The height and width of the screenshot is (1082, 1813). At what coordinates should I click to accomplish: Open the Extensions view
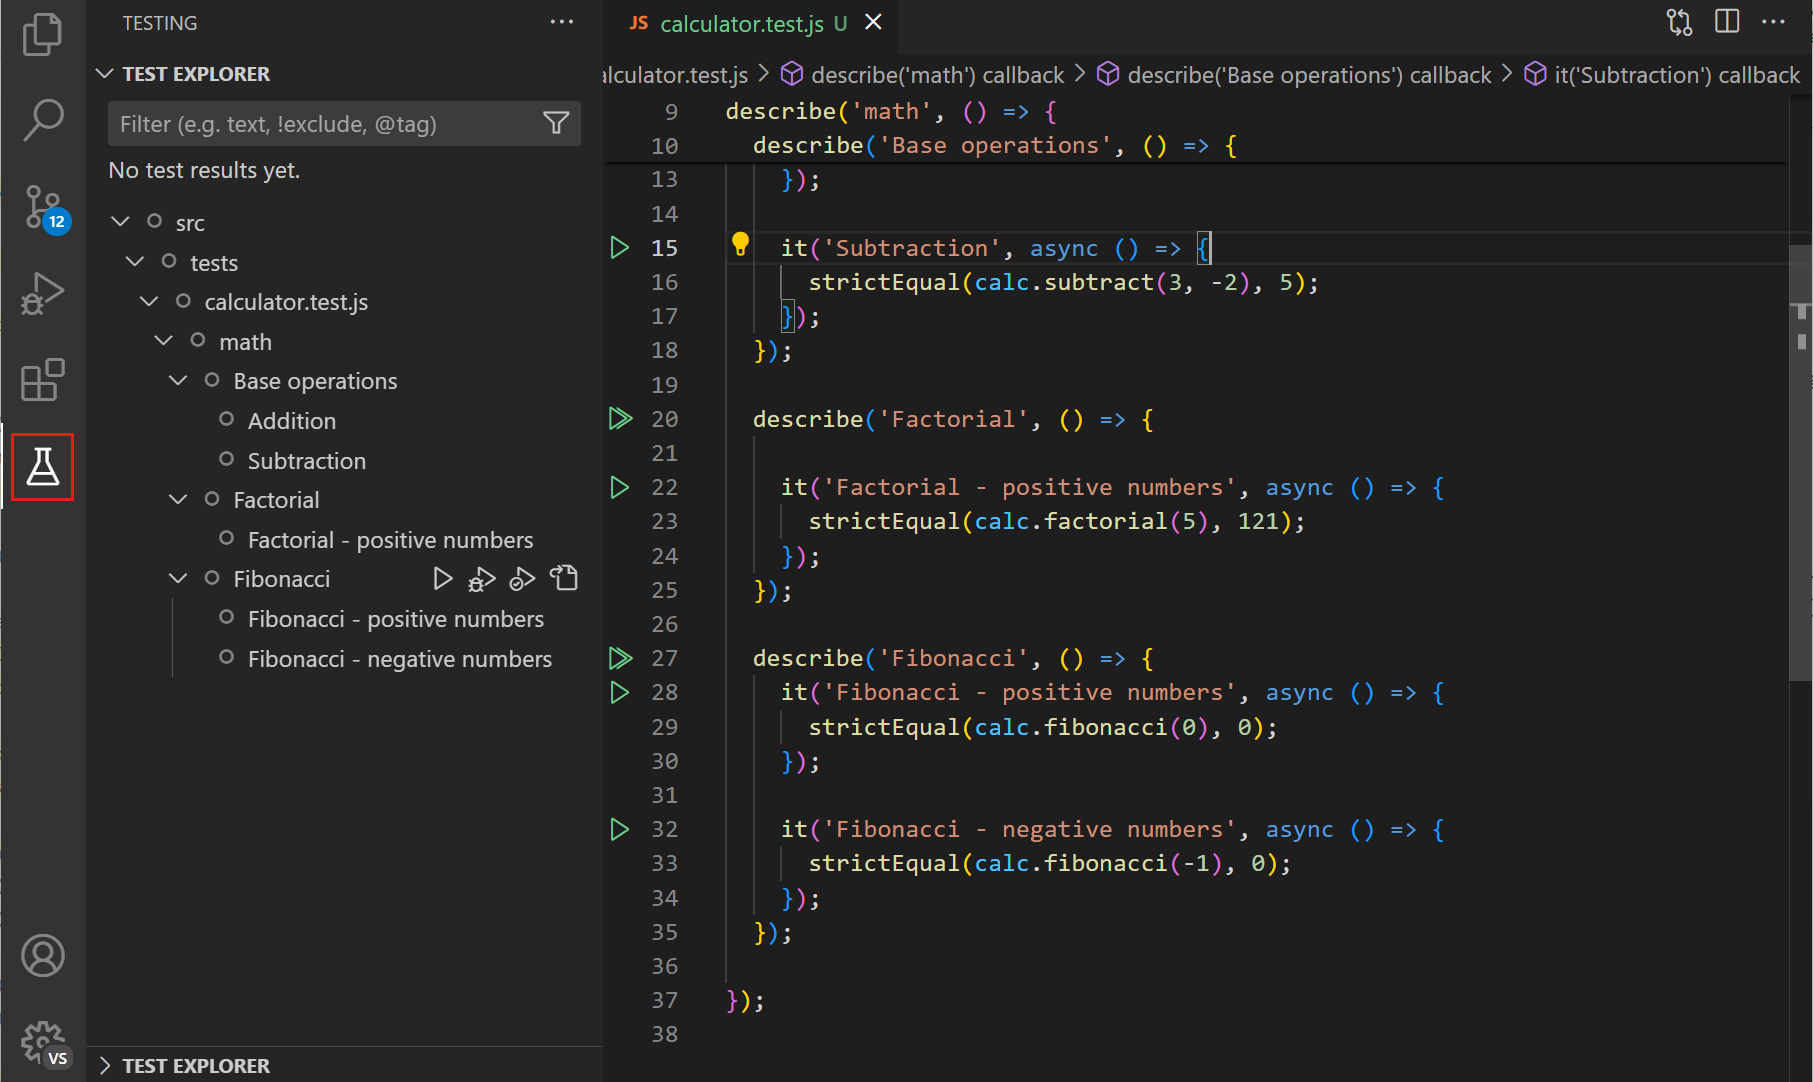(42, 380)
